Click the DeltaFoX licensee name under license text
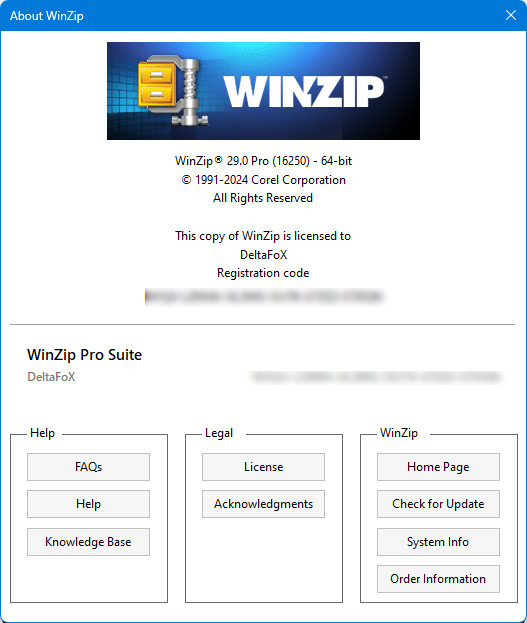 pyautogui.click(x=264, y=255)
